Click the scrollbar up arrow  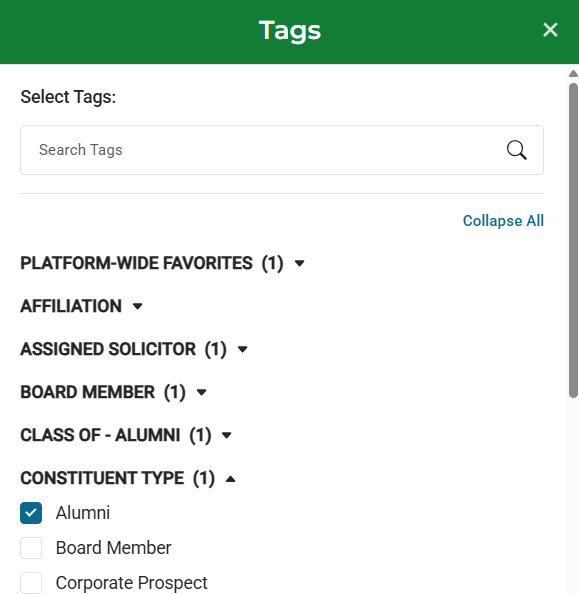point(573,73)
